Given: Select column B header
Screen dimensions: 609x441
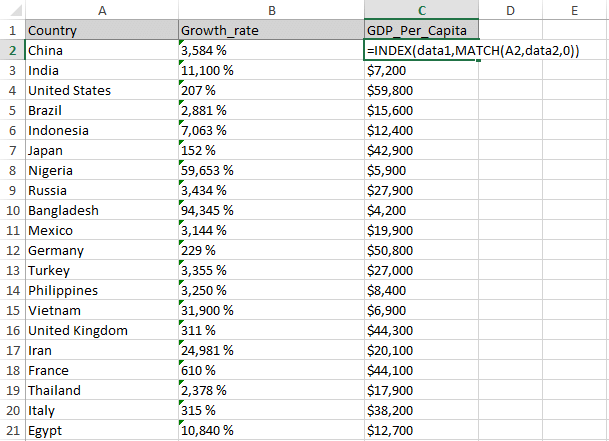Looking at the screenshot, I should (x=271, y=10).
